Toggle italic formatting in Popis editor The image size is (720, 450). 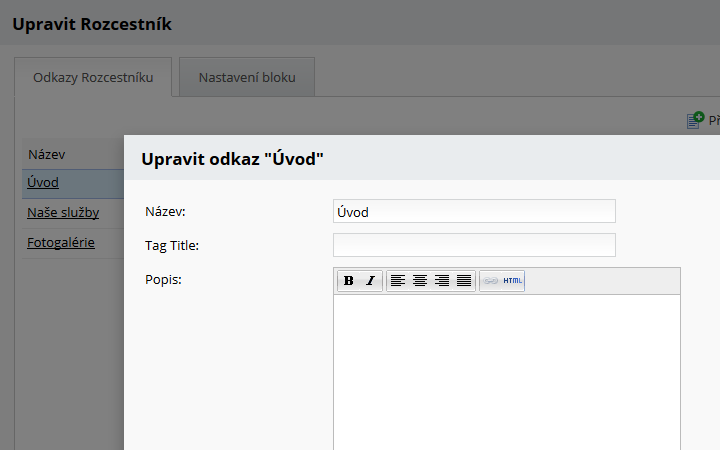pos(371,281)
